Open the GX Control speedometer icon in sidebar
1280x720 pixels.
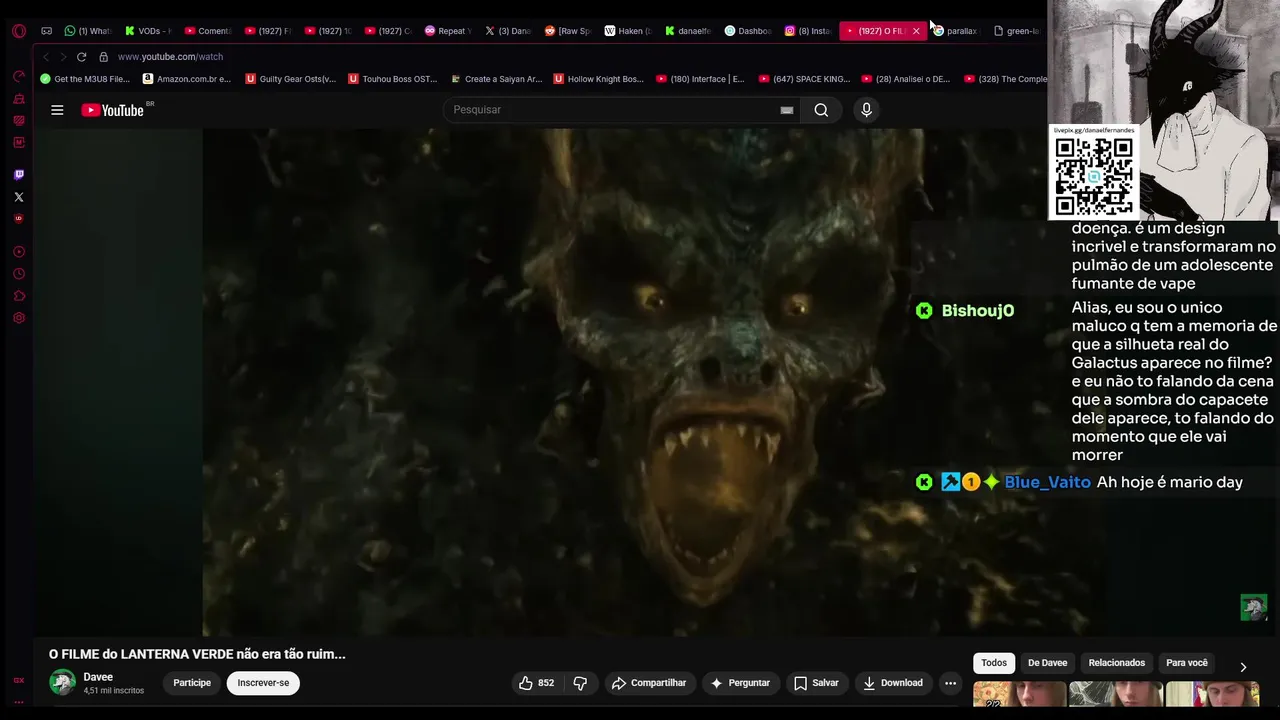[x=18, y=76]
